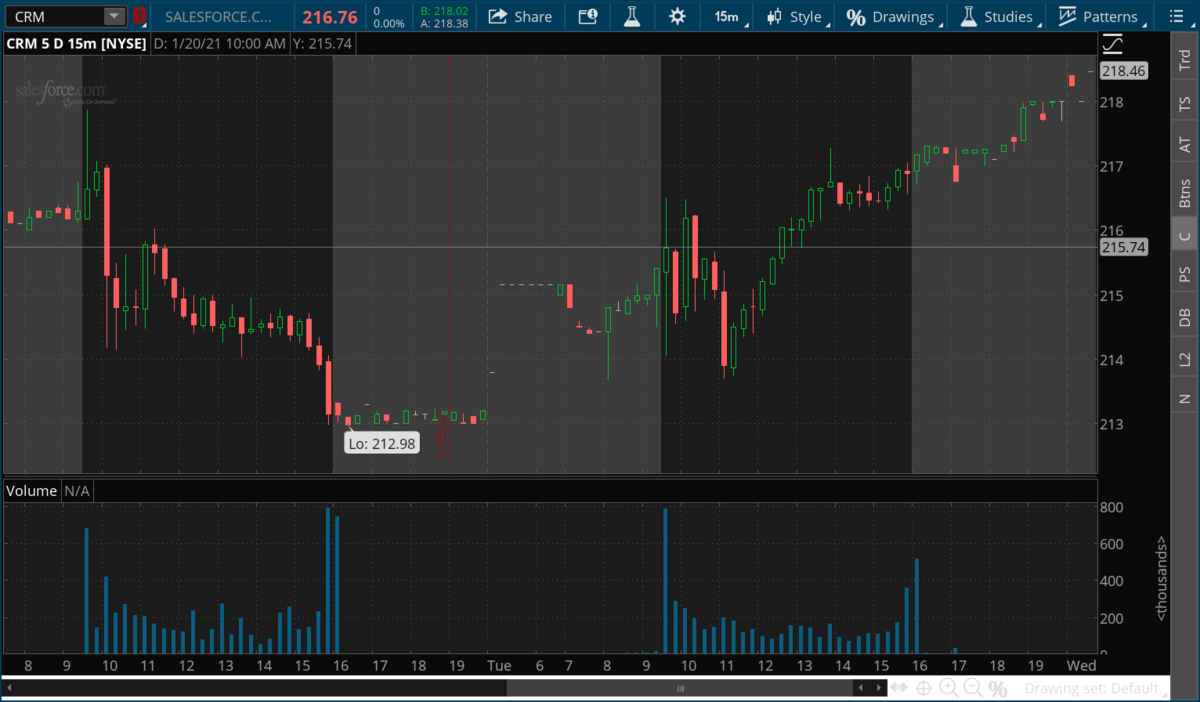This screenshot has width=1200, height=702.
Task: Click the SALESFORCE.C... company name
Action: (x=218, y=16)
